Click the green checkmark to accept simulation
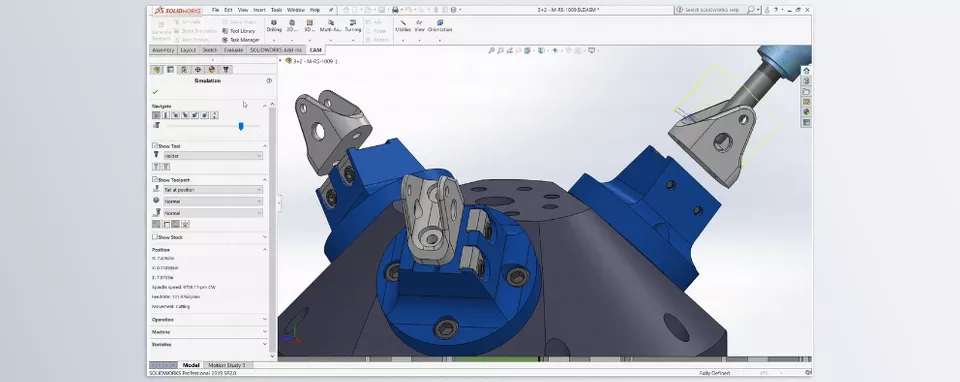The height and width of the screenshot is (382, 960). tap(156, 92)
